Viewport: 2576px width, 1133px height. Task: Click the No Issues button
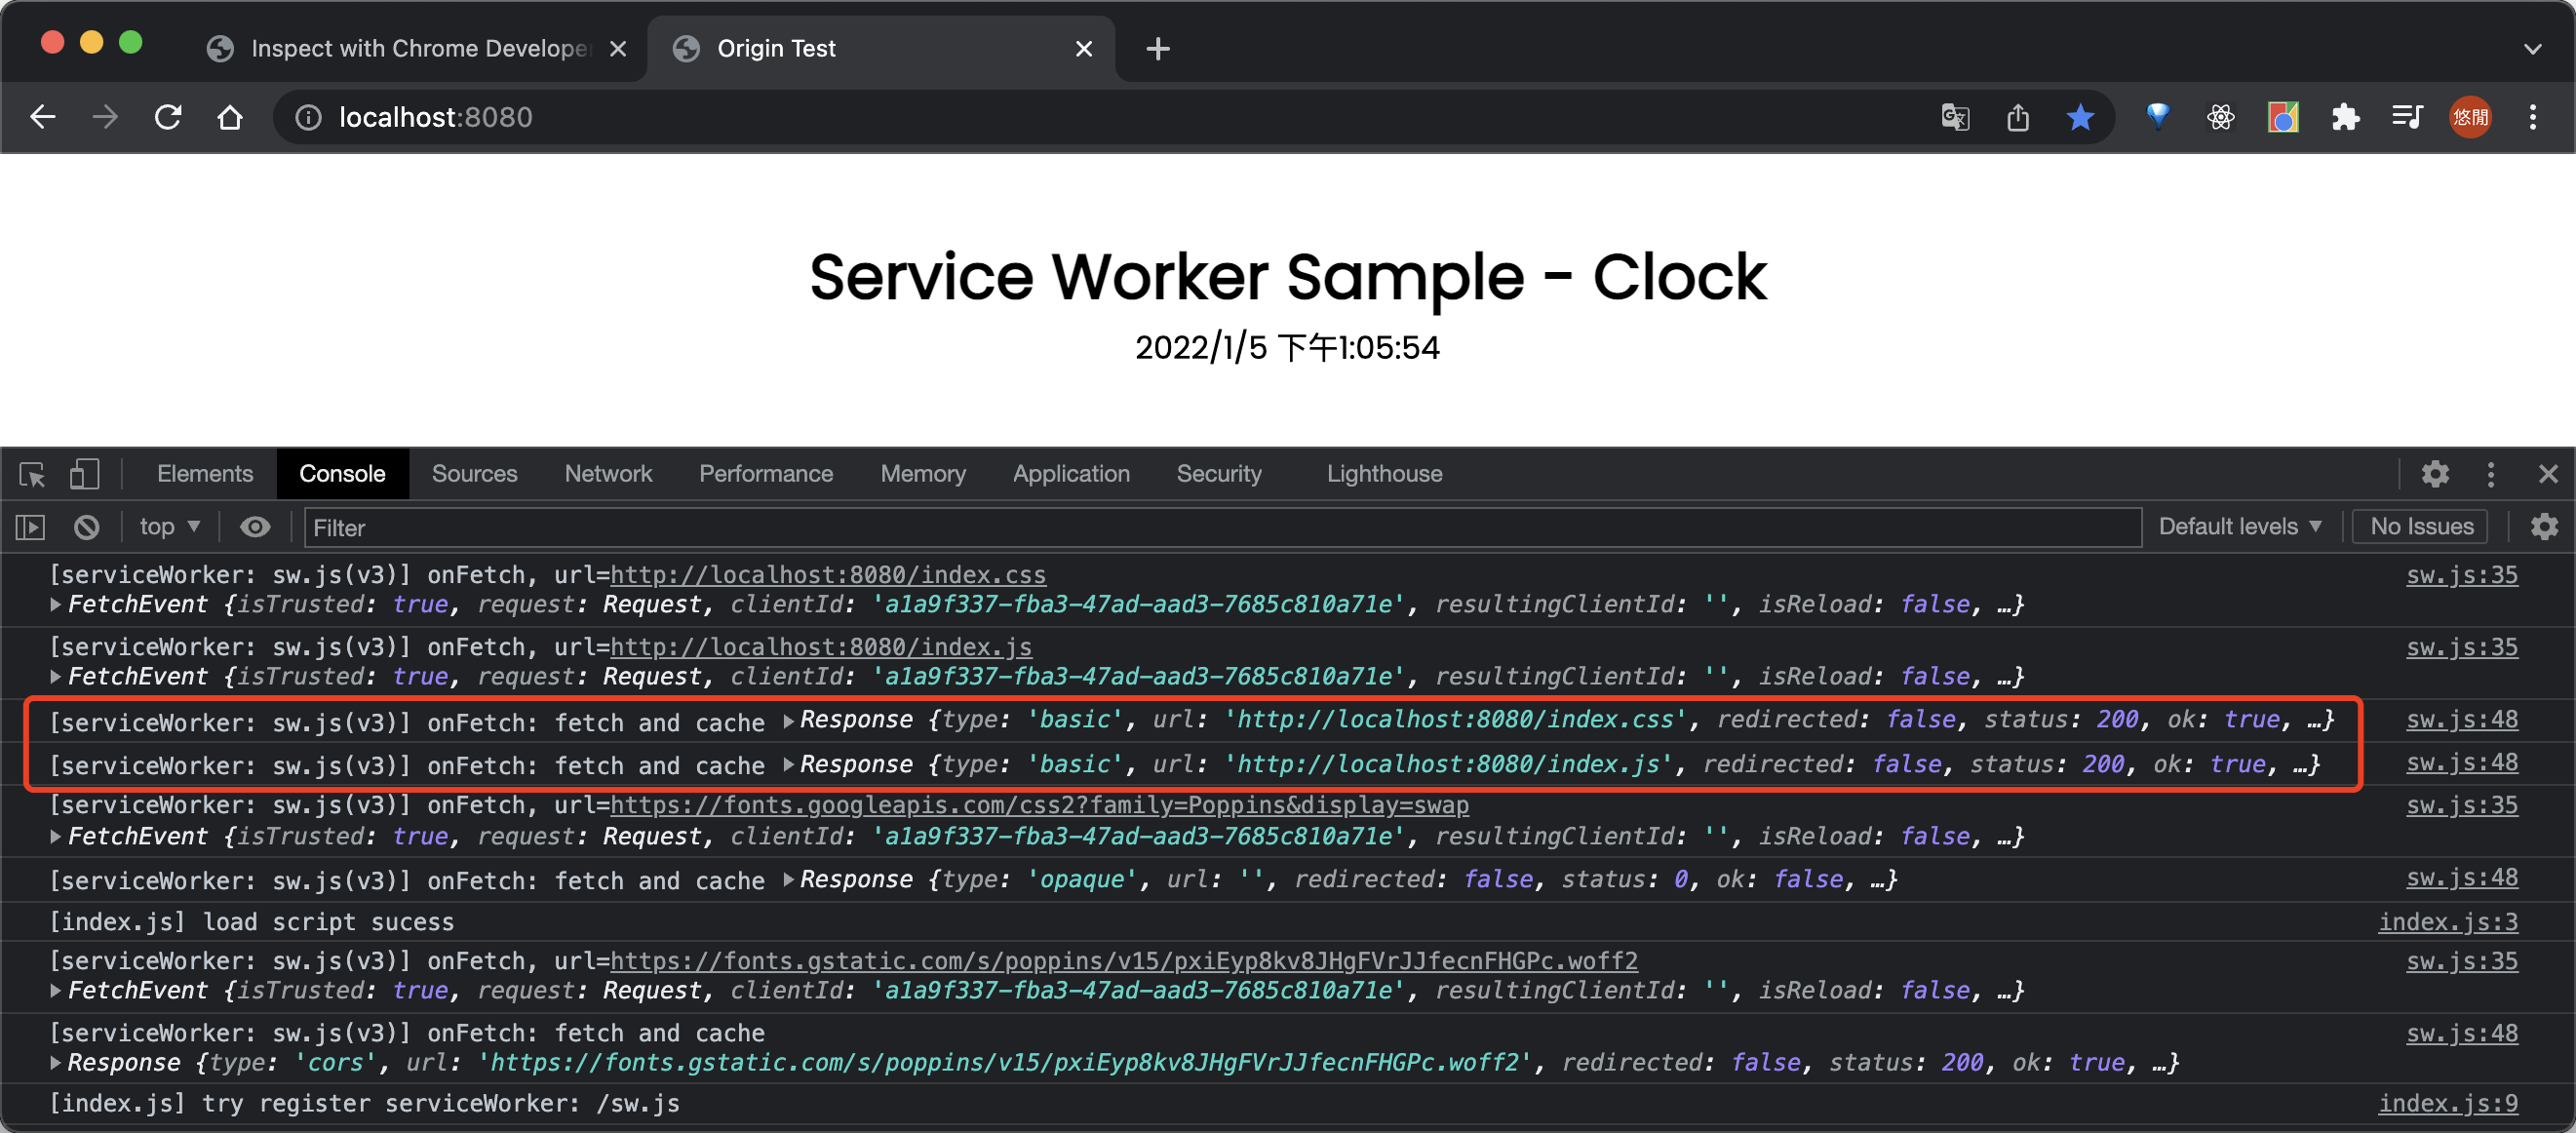tap(2419, 526)
